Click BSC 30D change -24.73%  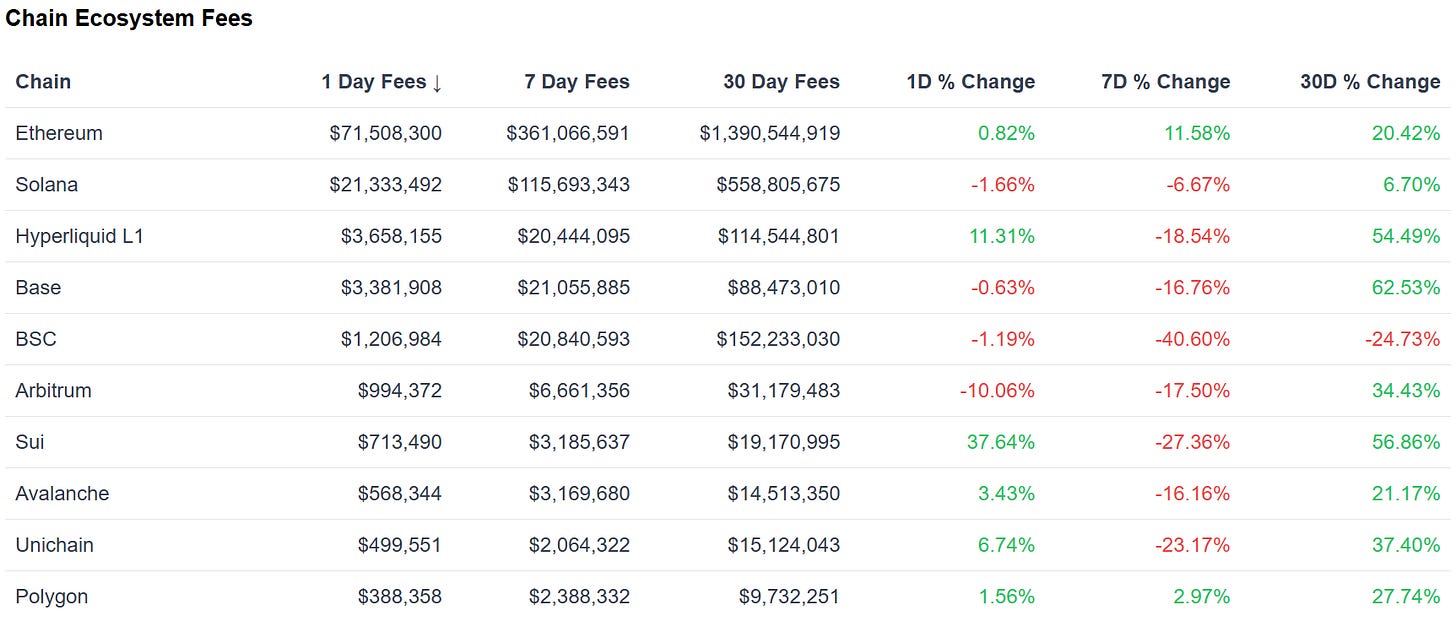[x=1403, y=340]
